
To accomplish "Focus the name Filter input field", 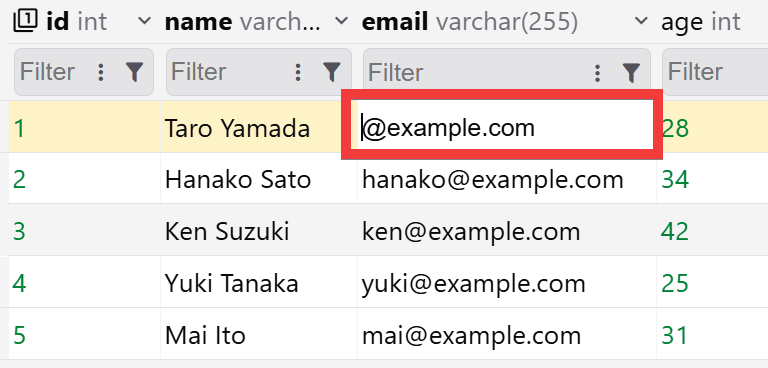I will 228,72.
